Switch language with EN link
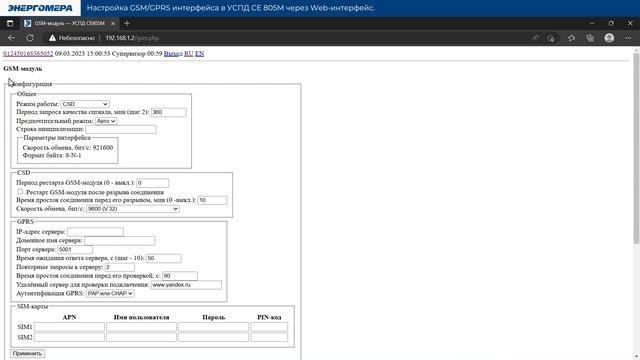 pos(199,53)
